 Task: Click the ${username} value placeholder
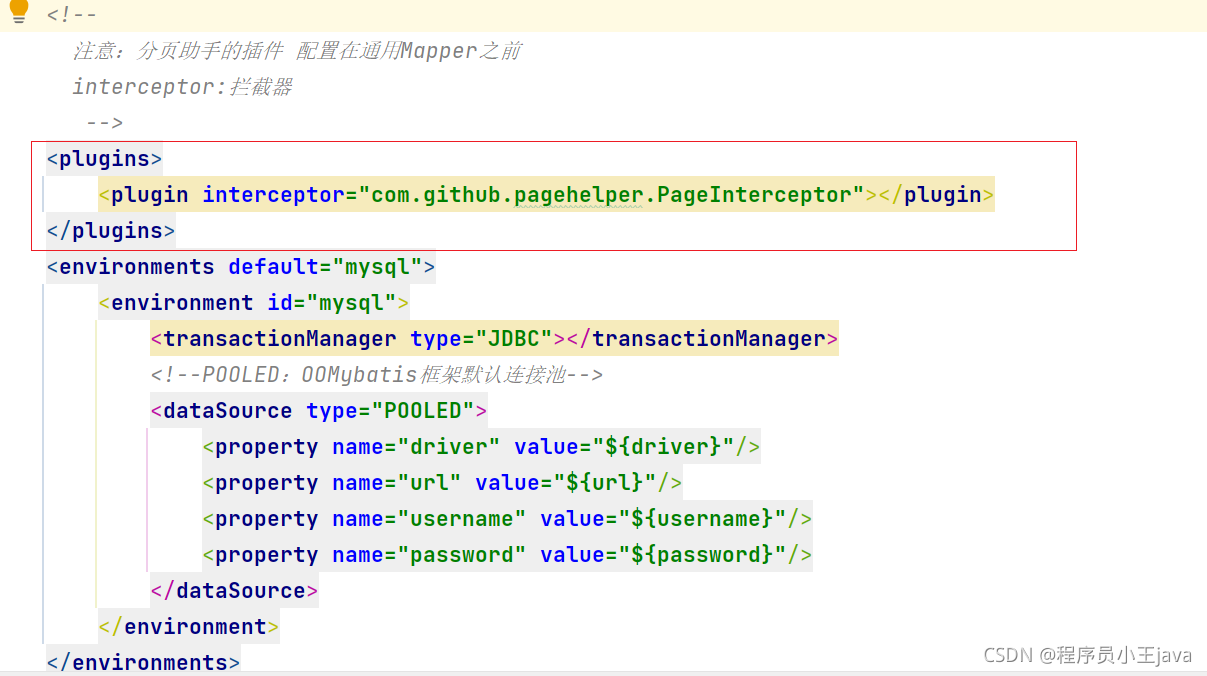pos(702,518)
